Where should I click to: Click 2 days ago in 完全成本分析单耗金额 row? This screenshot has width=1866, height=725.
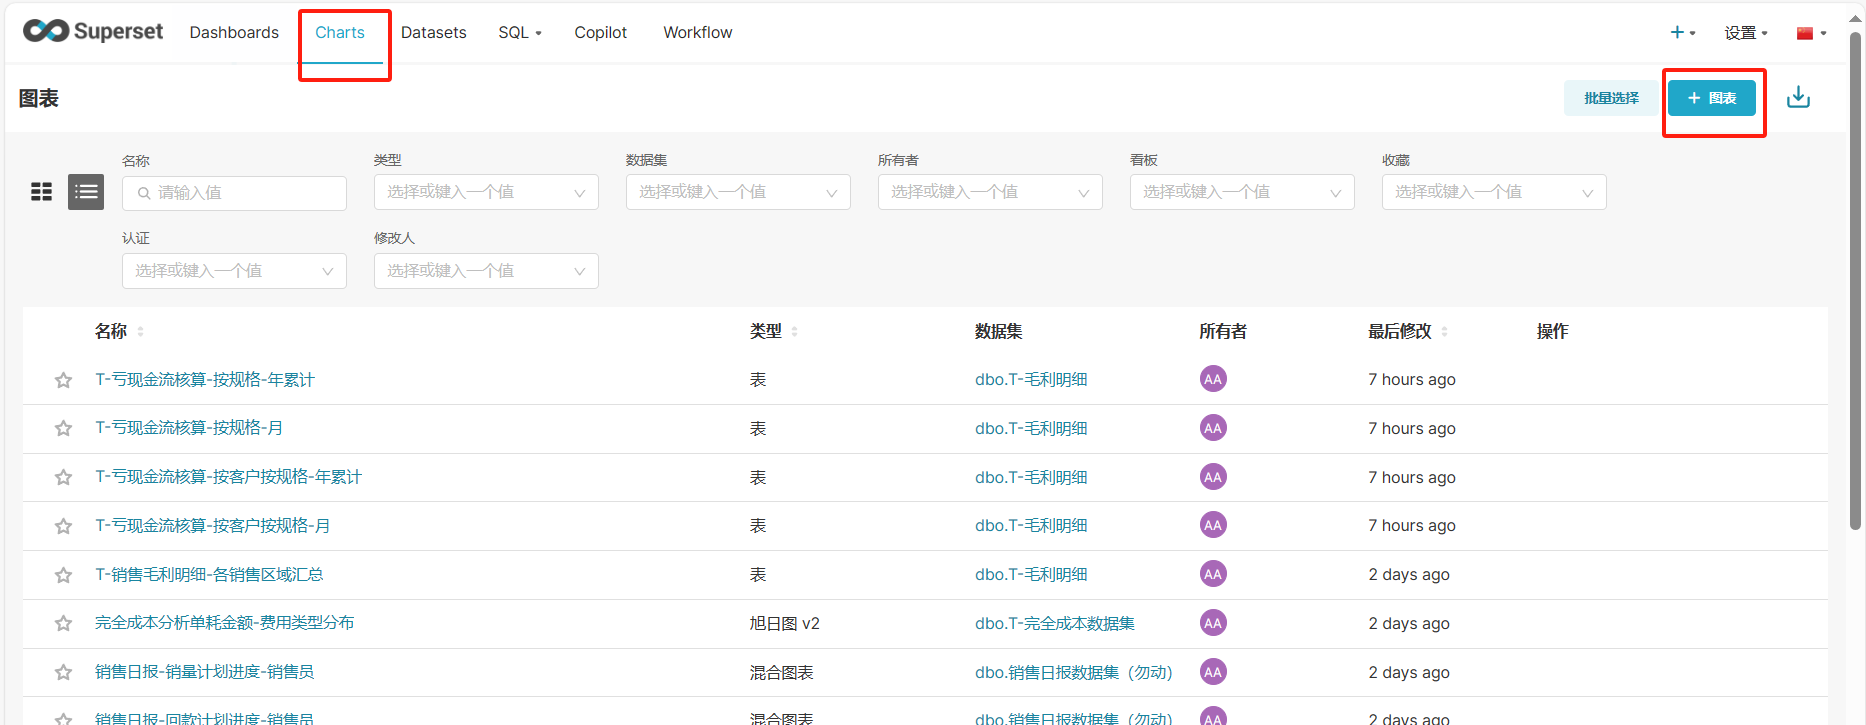pyautogui.click(x=1408, y=624)
